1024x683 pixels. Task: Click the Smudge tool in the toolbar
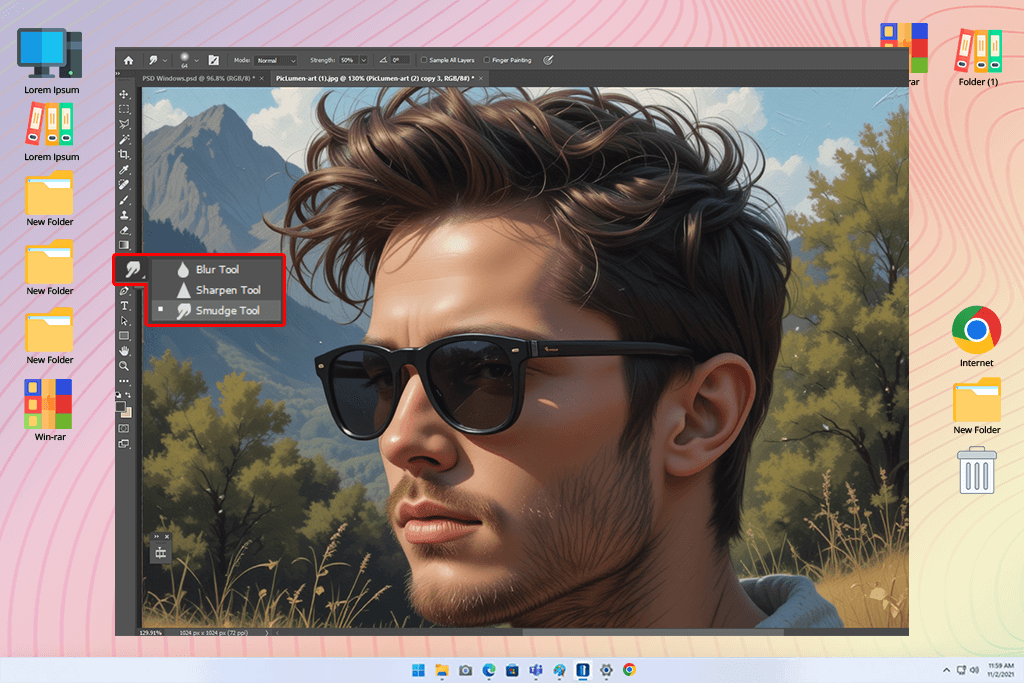(x=133, y=269)
